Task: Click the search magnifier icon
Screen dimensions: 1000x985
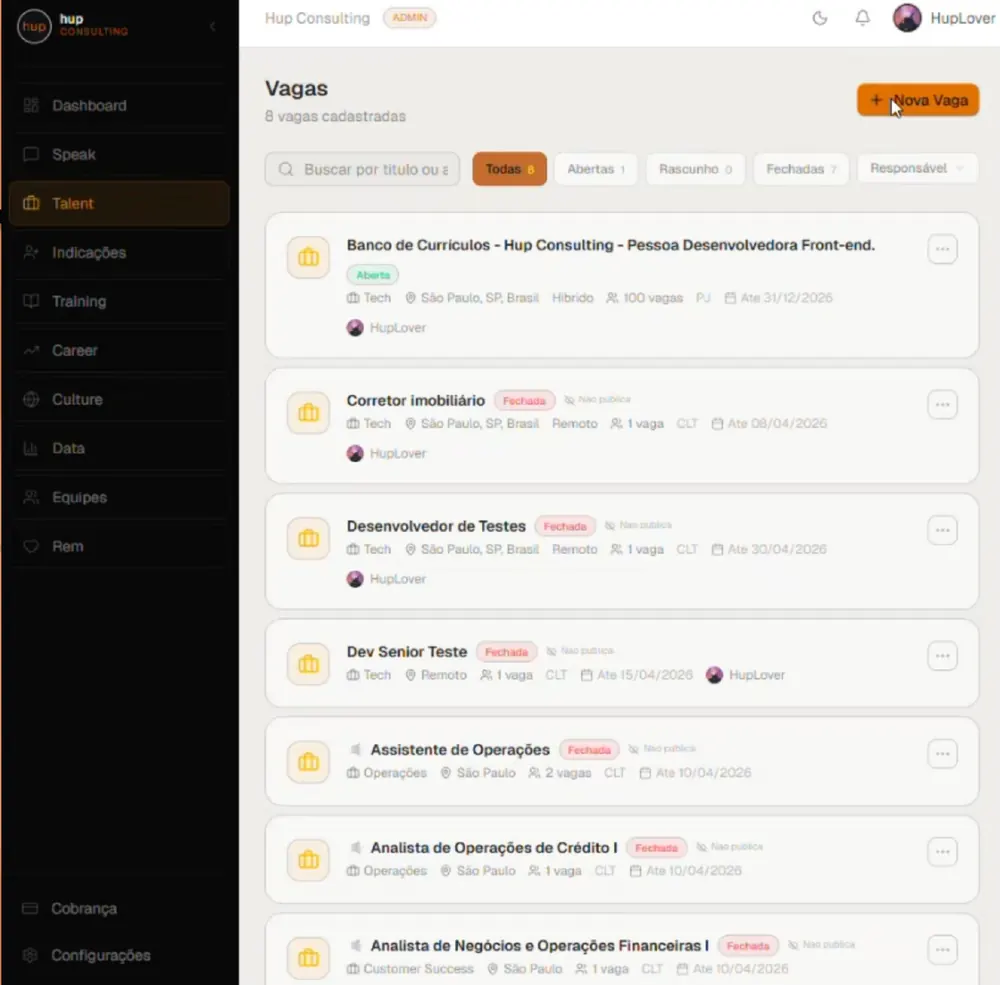Action: coord(286,169)
